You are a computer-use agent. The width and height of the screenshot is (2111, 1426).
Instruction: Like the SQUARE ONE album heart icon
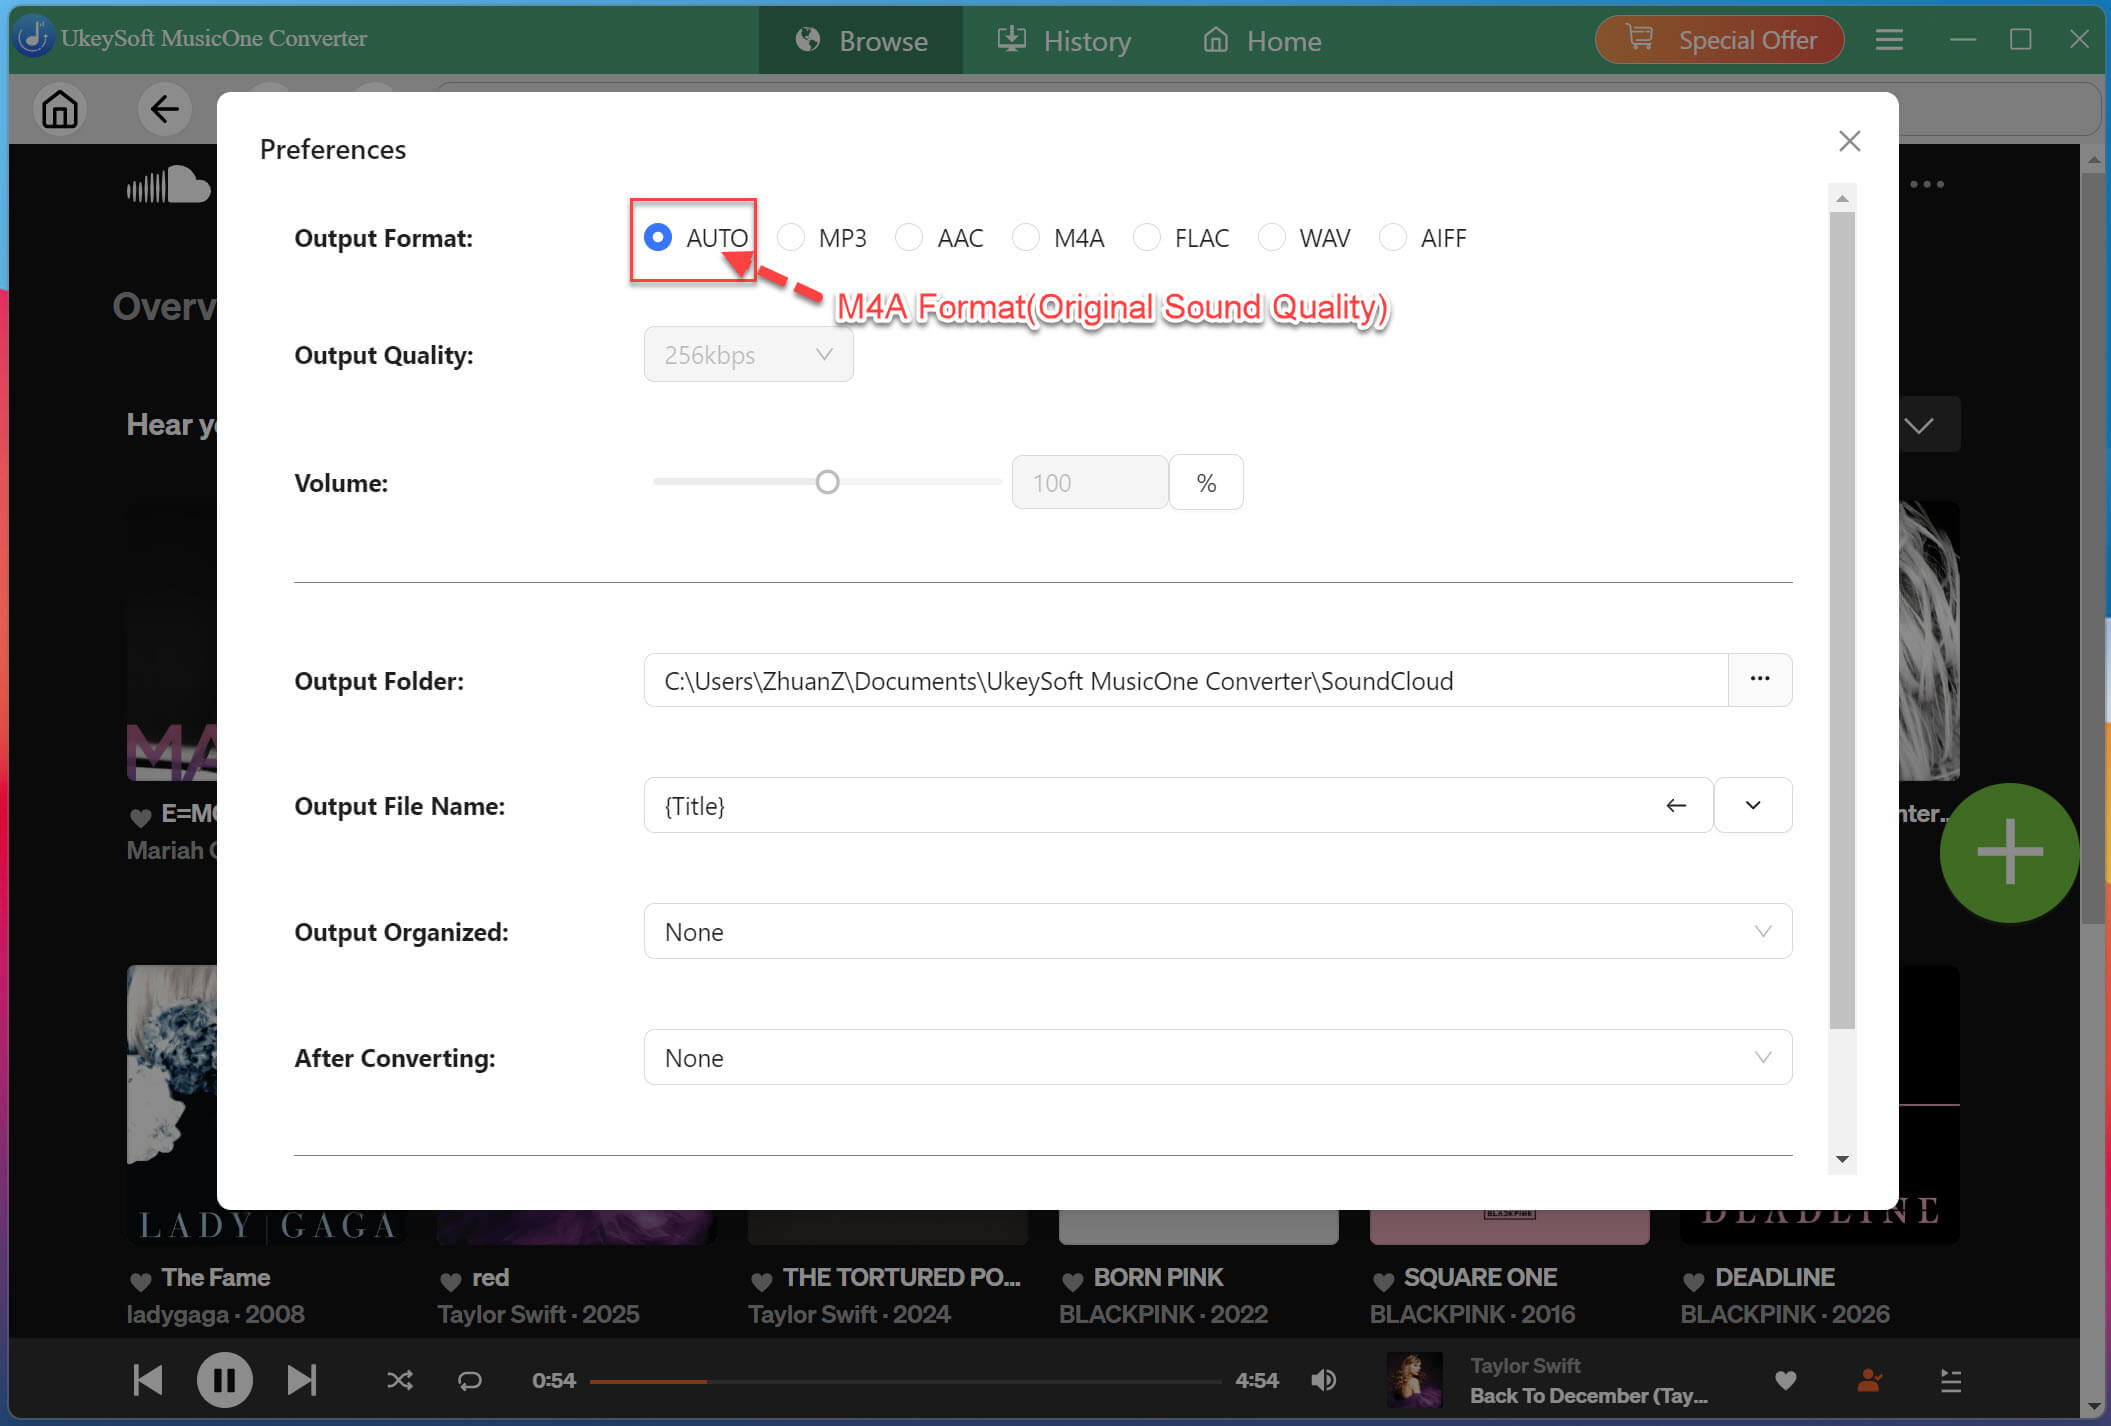(x=1384, y=1280)
